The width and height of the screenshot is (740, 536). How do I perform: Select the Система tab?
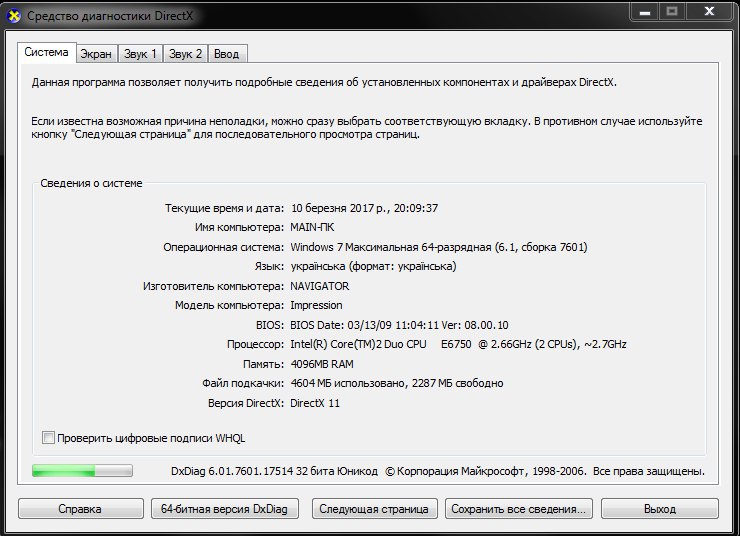pos(46,52)
